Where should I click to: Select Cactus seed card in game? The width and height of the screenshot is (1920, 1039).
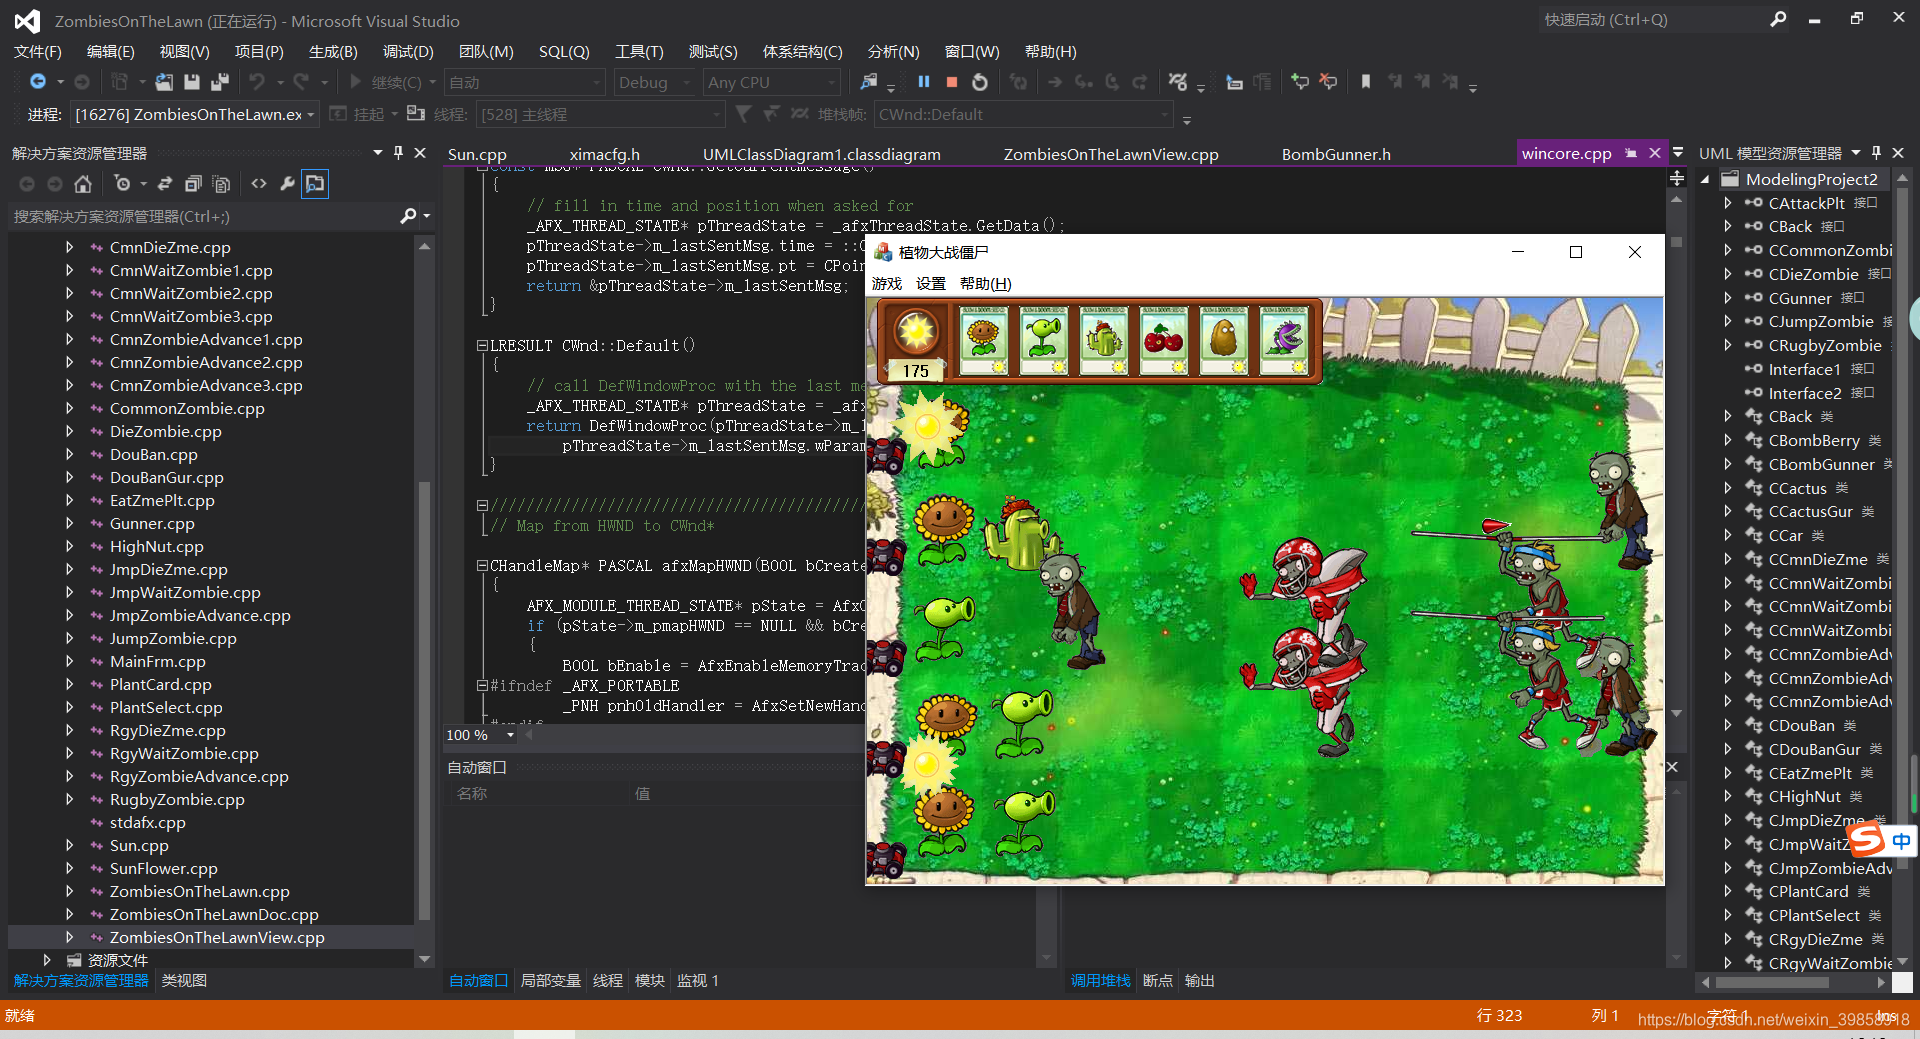pos(1104,340)
